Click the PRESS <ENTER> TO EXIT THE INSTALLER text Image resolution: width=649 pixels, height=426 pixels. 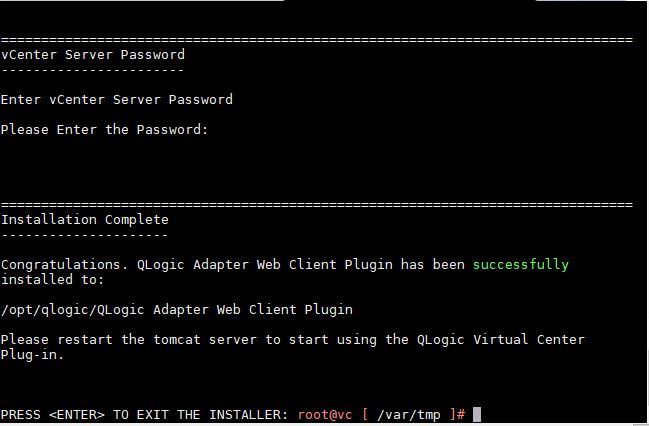[x=144, y=415]
